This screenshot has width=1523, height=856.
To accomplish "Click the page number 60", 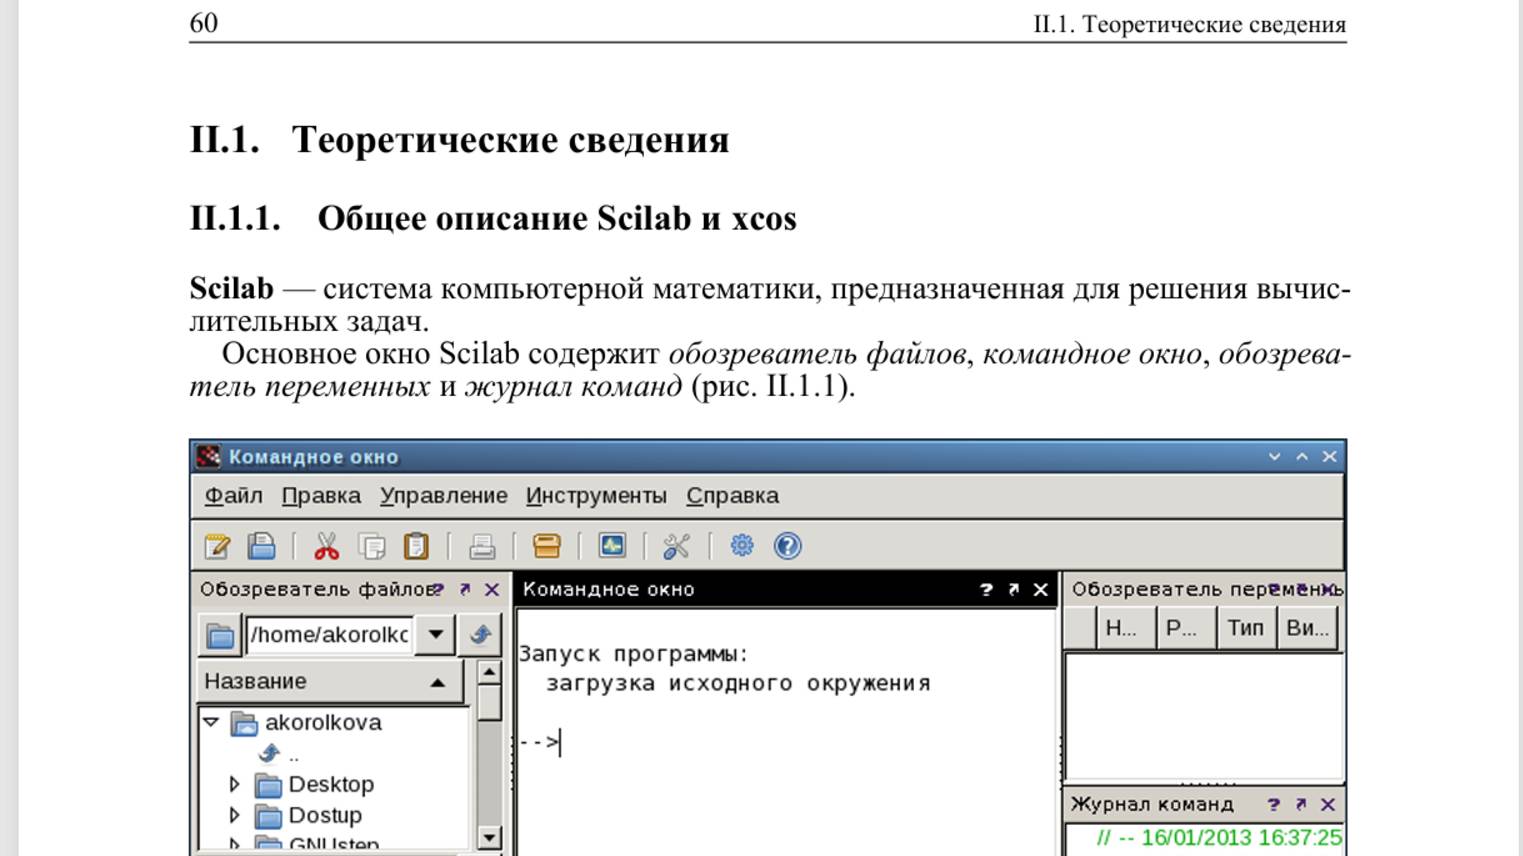I will [x=204, y=23].
